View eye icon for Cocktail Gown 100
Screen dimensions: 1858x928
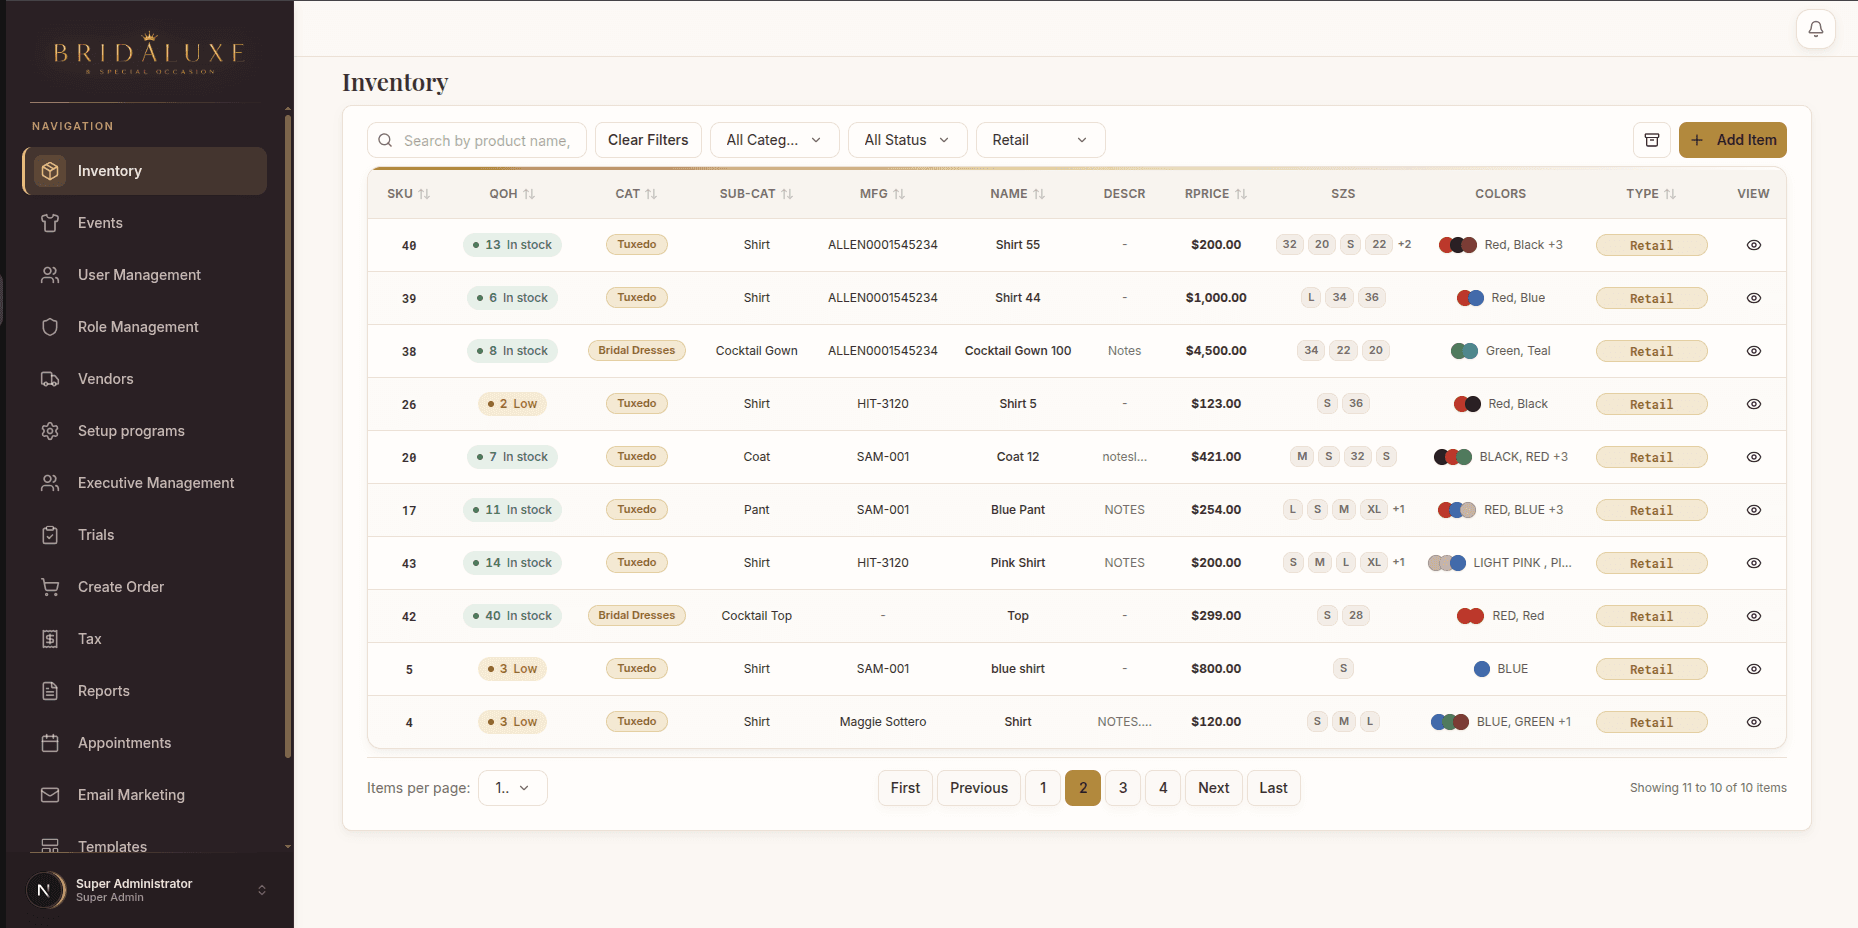click(1754, 351)
